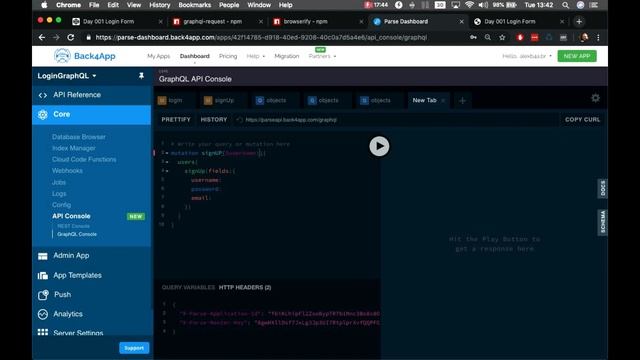Open Config in sidebar
The image size is (640, 360).
pos(62,204)
